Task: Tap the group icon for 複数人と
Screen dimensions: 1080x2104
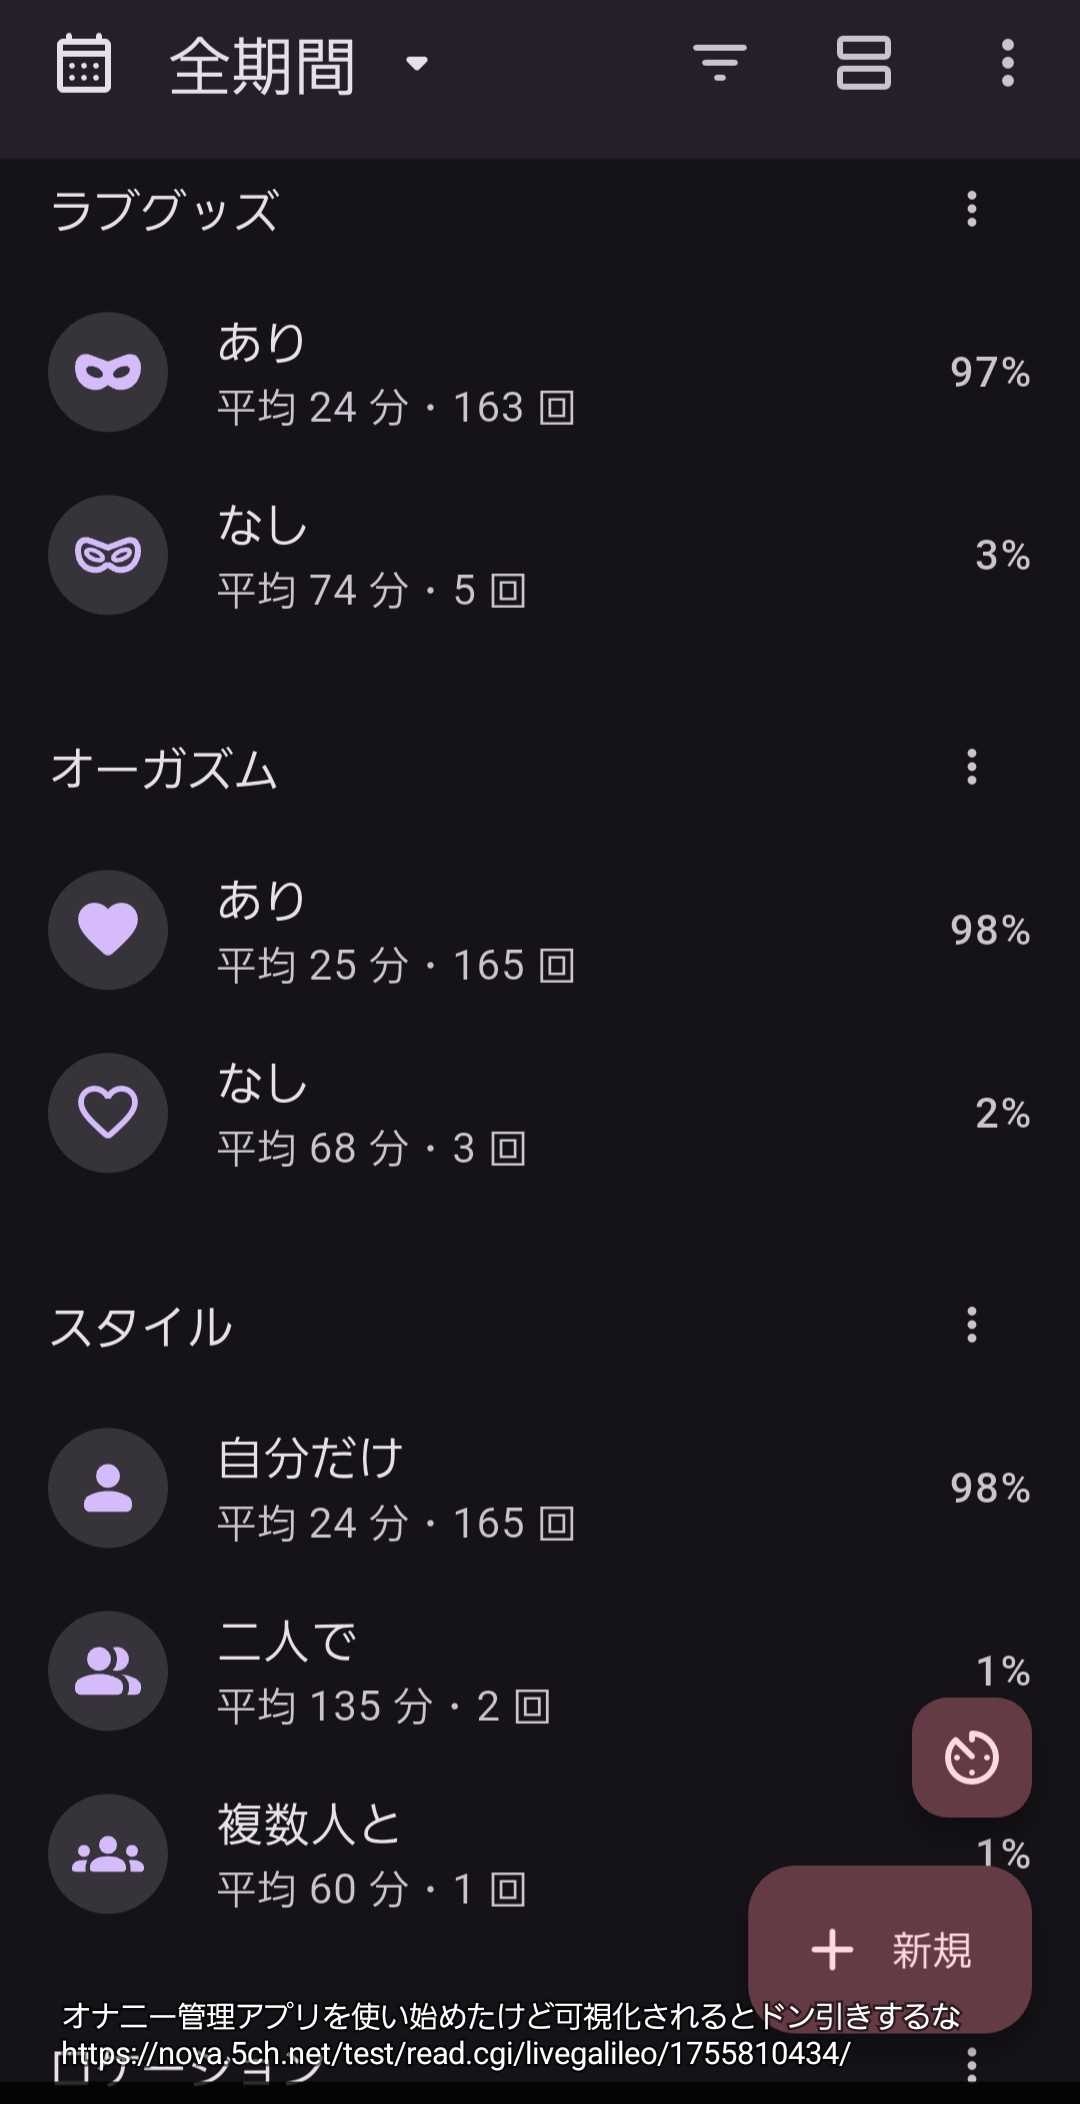Action: pyautogui.click(x=108, y=1854)
